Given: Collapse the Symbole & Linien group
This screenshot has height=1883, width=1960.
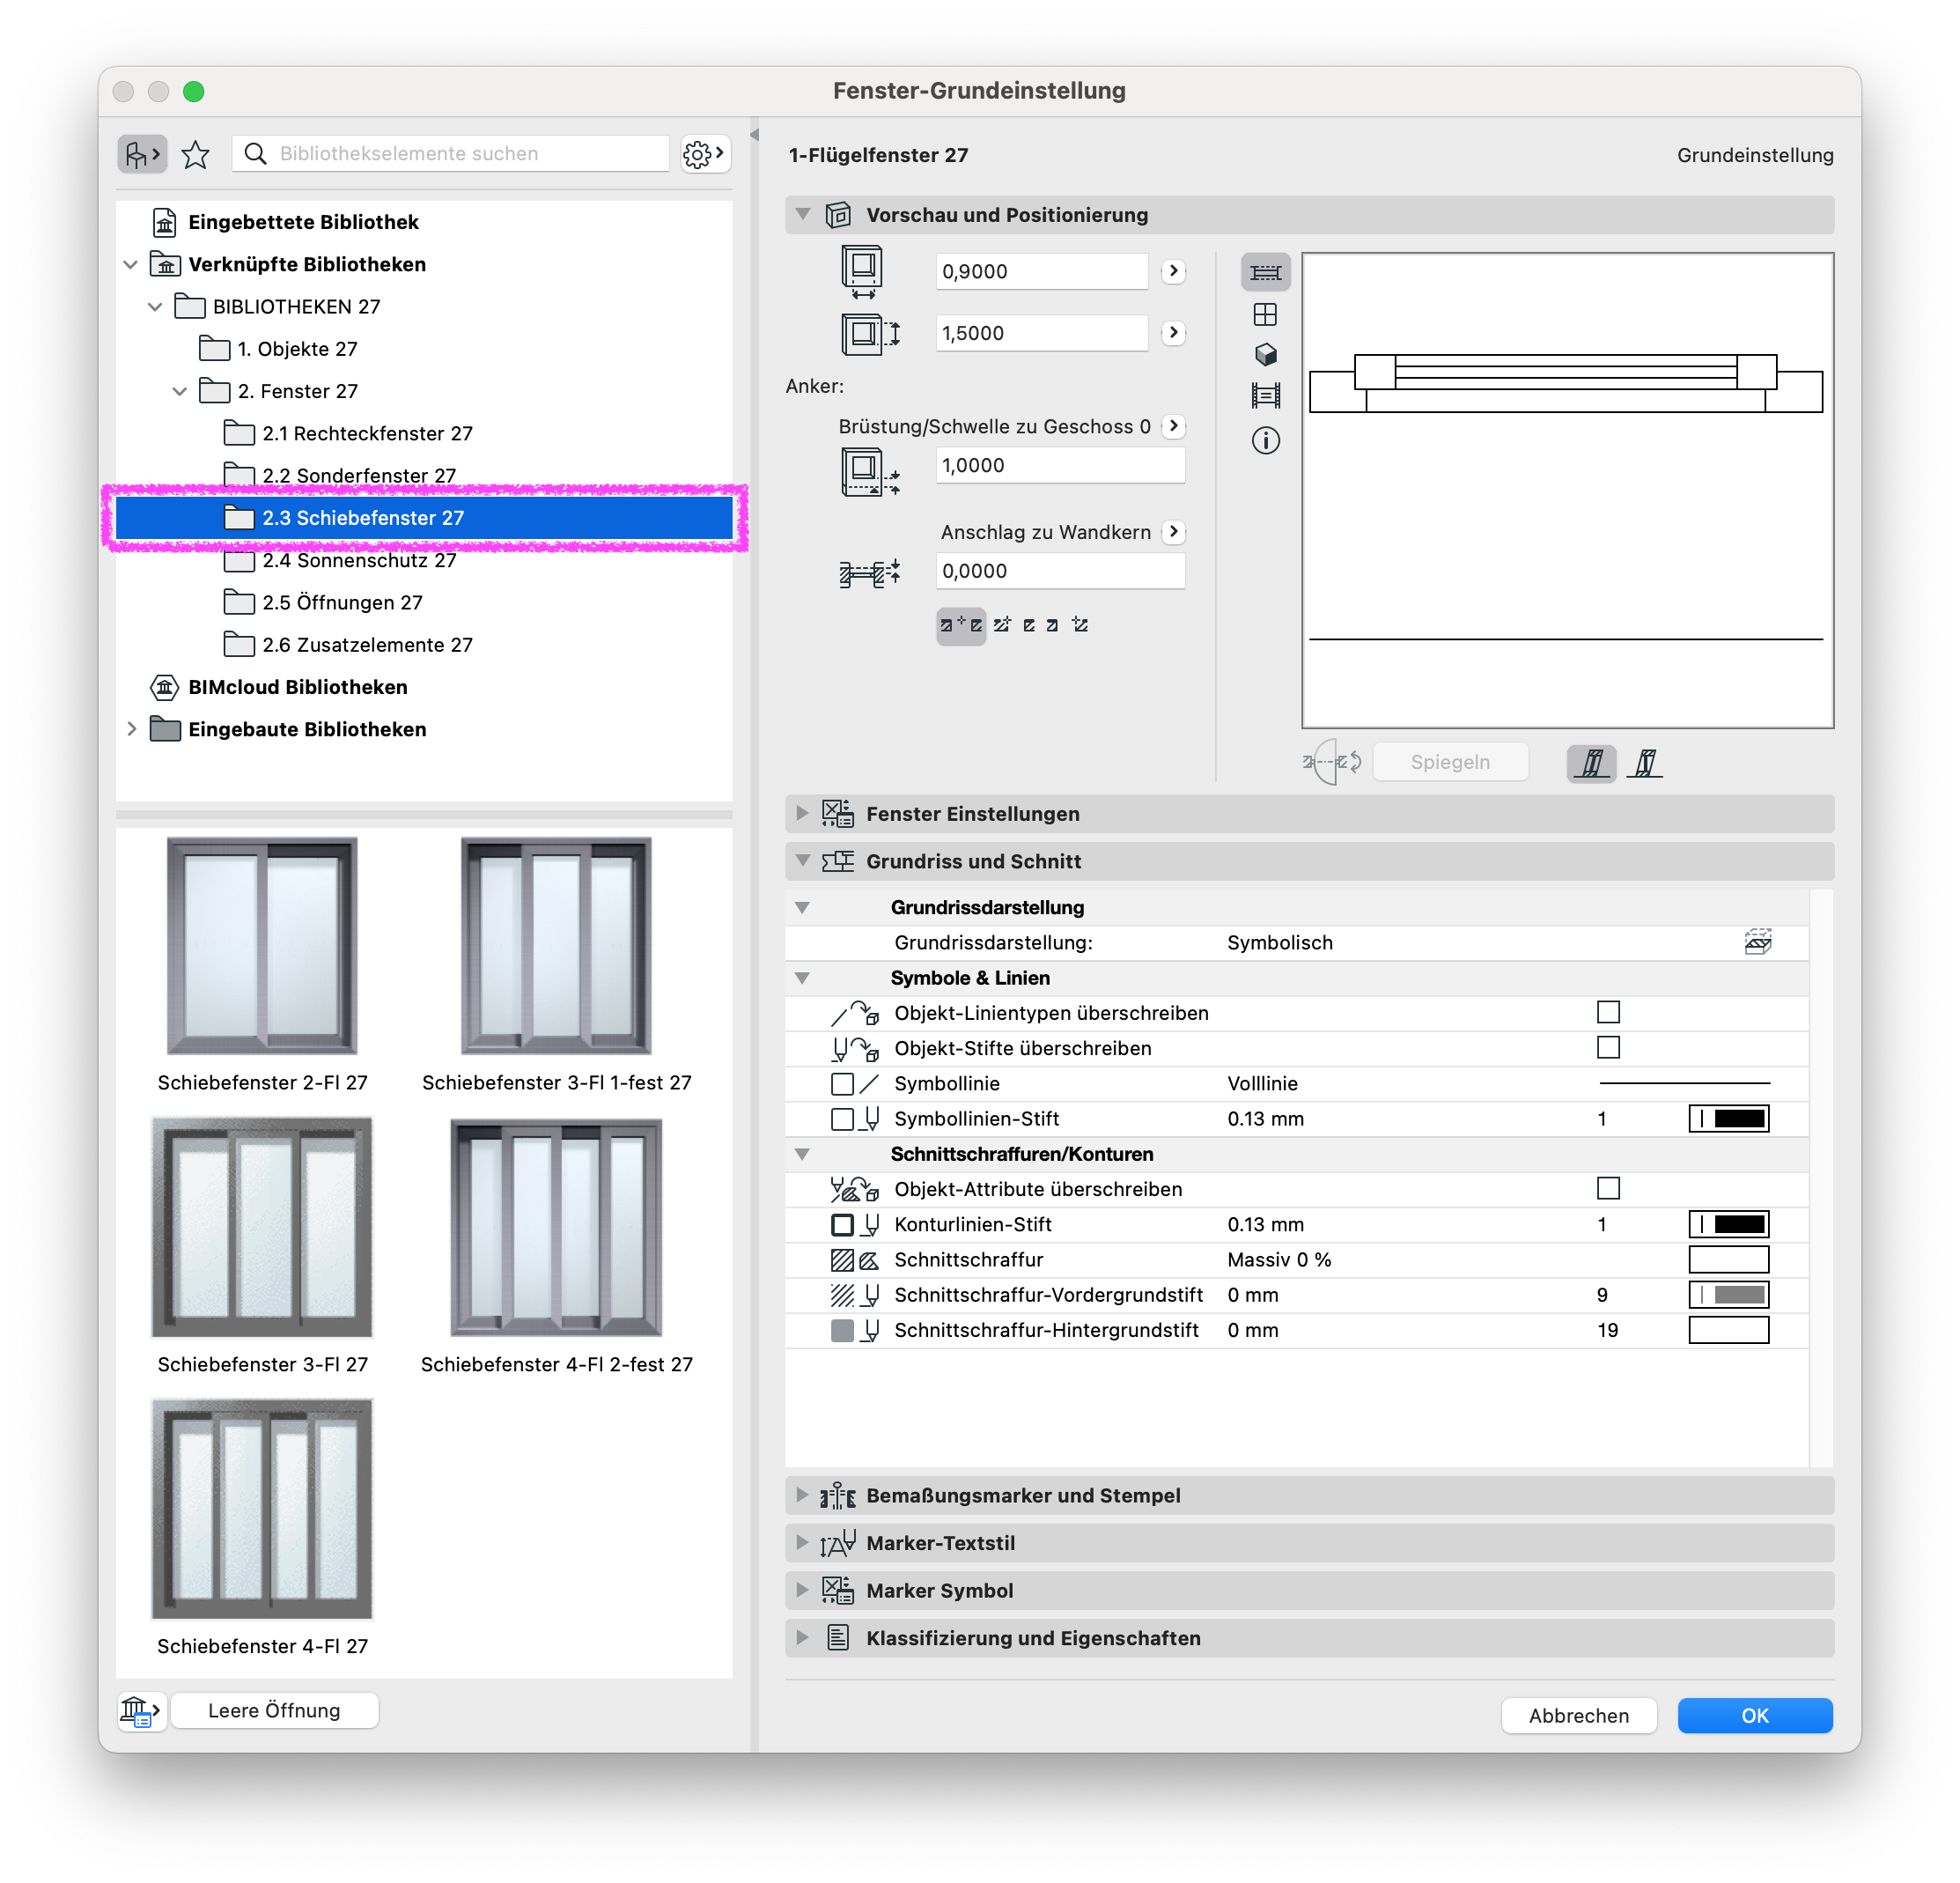Looking at the screenshot, I should click(802, 978).
